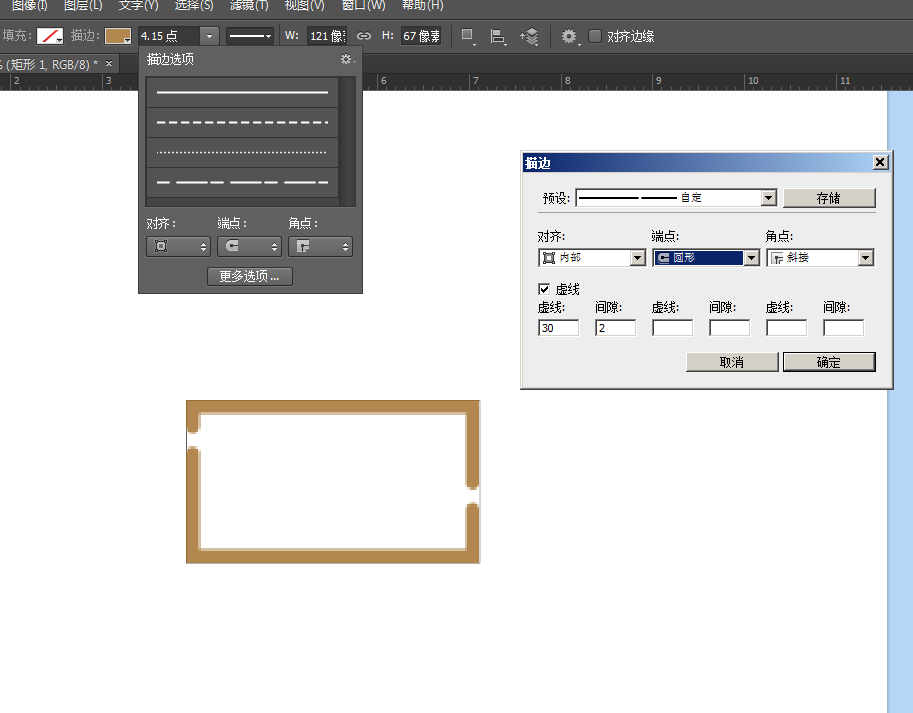The width and height of the screenshot is (913, 713).
Task: Click the 确定 button
Action: [829, 362]
